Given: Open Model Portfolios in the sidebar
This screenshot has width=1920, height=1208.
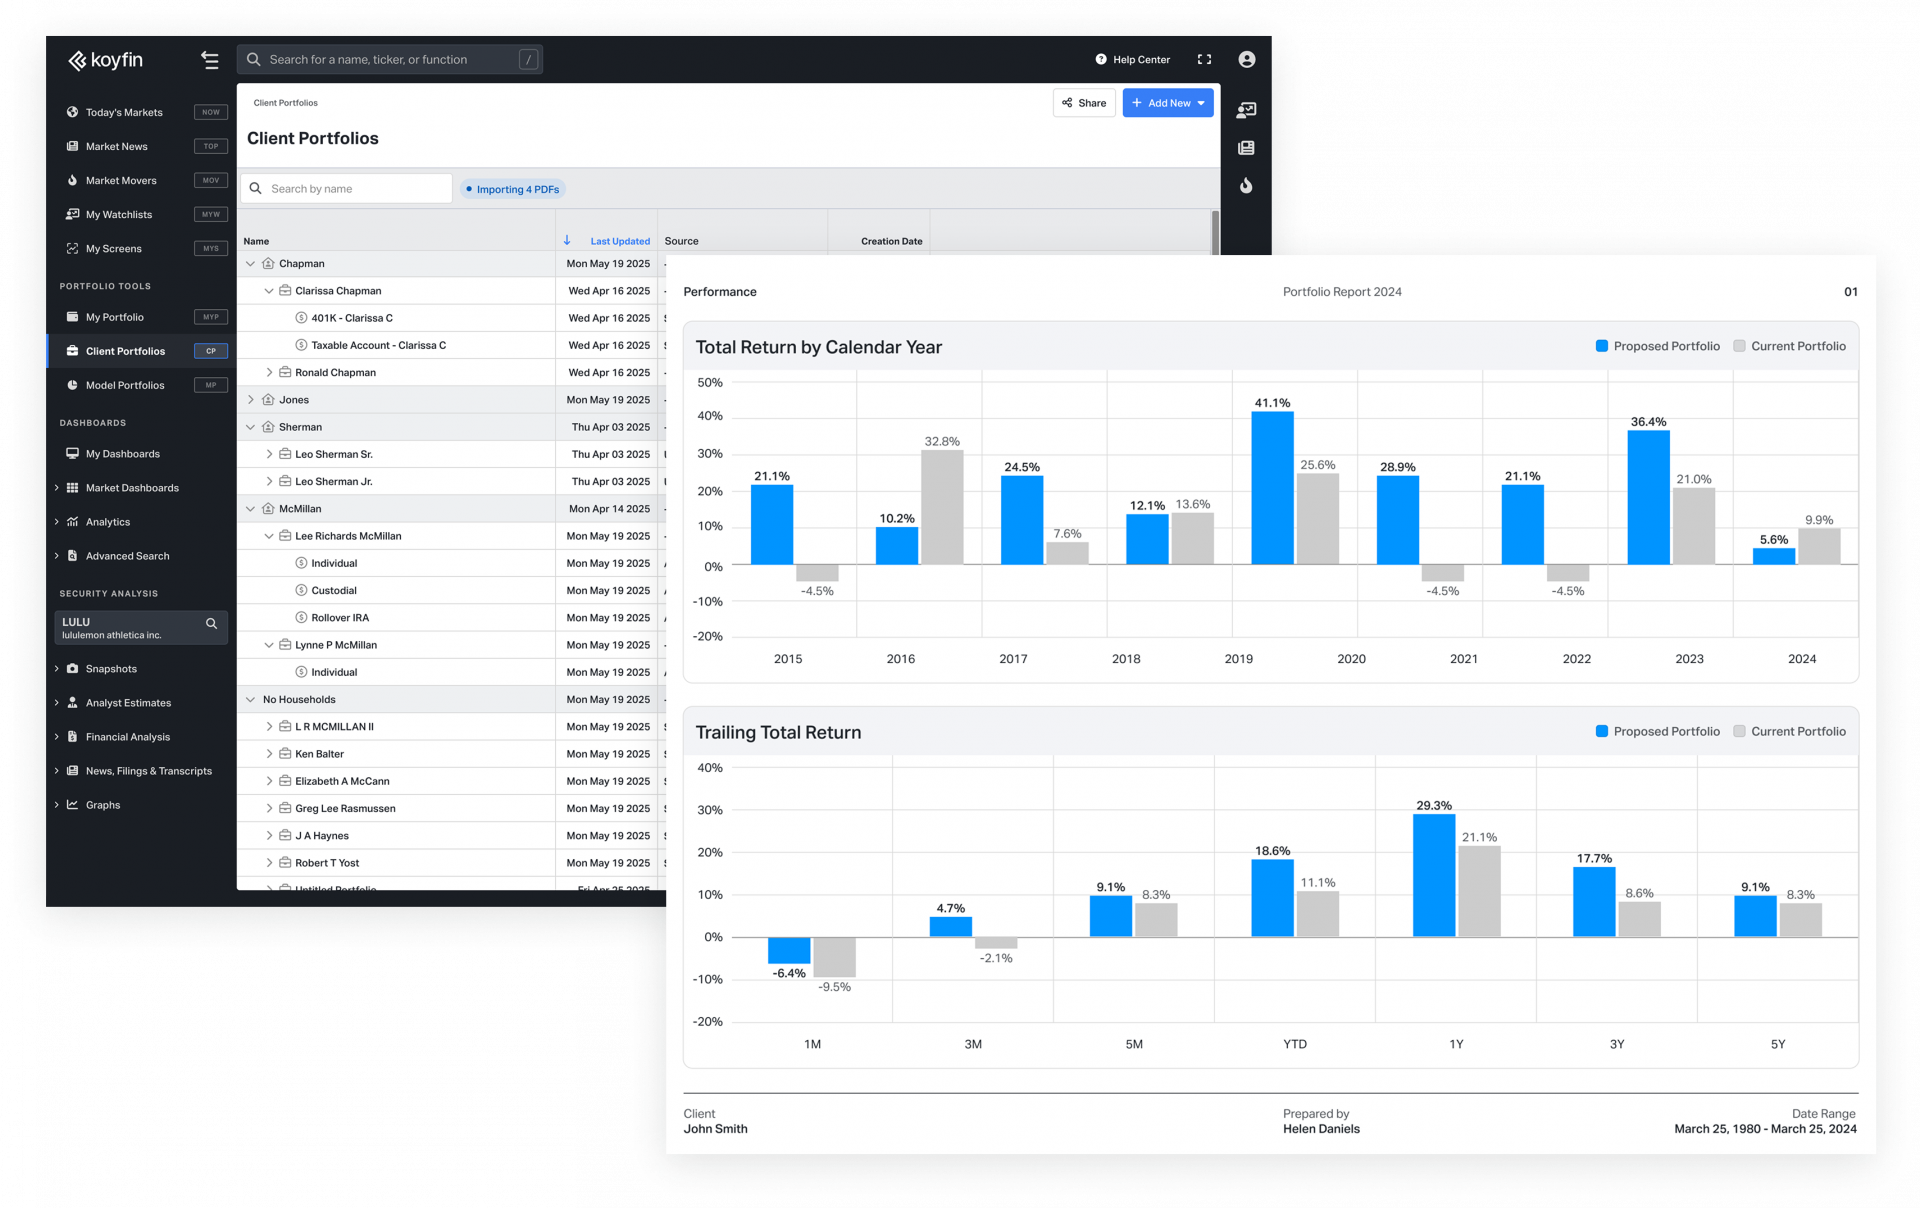Looking at the screenshot, I should click(x=123, y=385).
